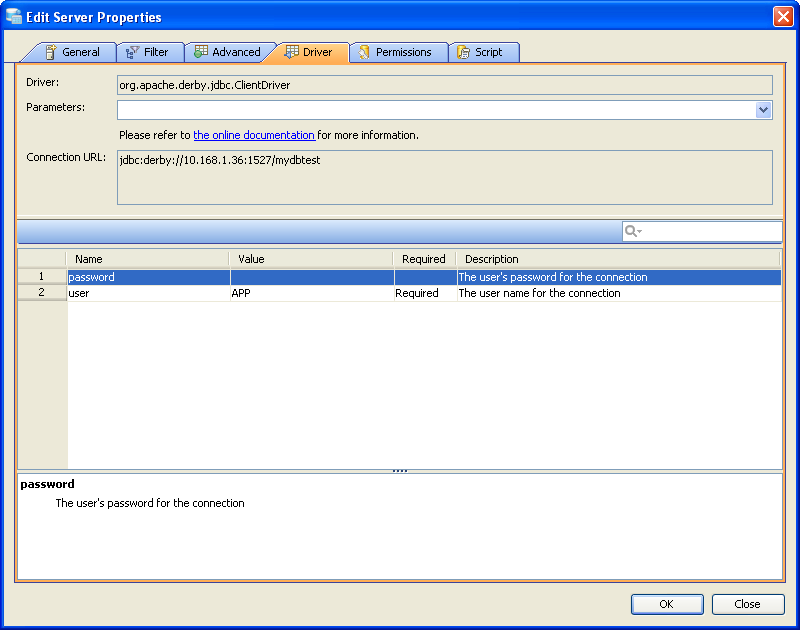Click inside the Parameters combo box

pyautogui.click(x=437, y=110)
